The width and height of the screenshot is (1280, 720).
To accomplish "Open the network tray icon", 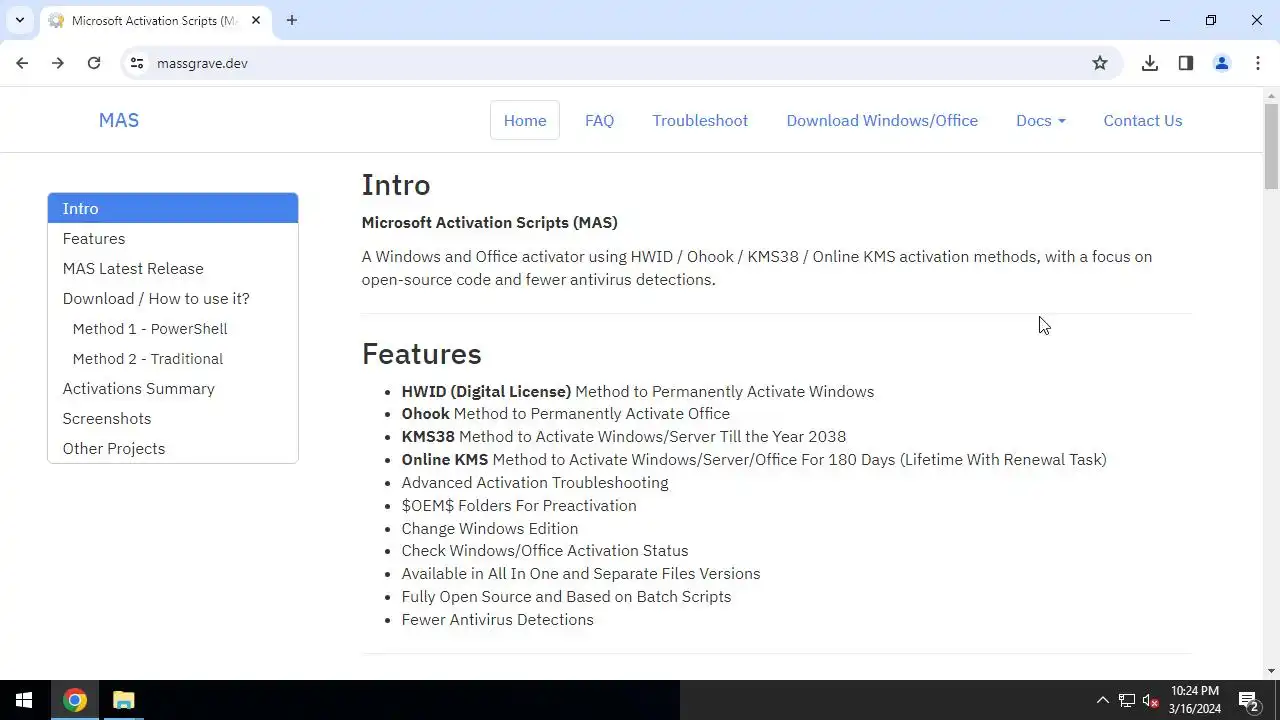I will coord(1127,700).
